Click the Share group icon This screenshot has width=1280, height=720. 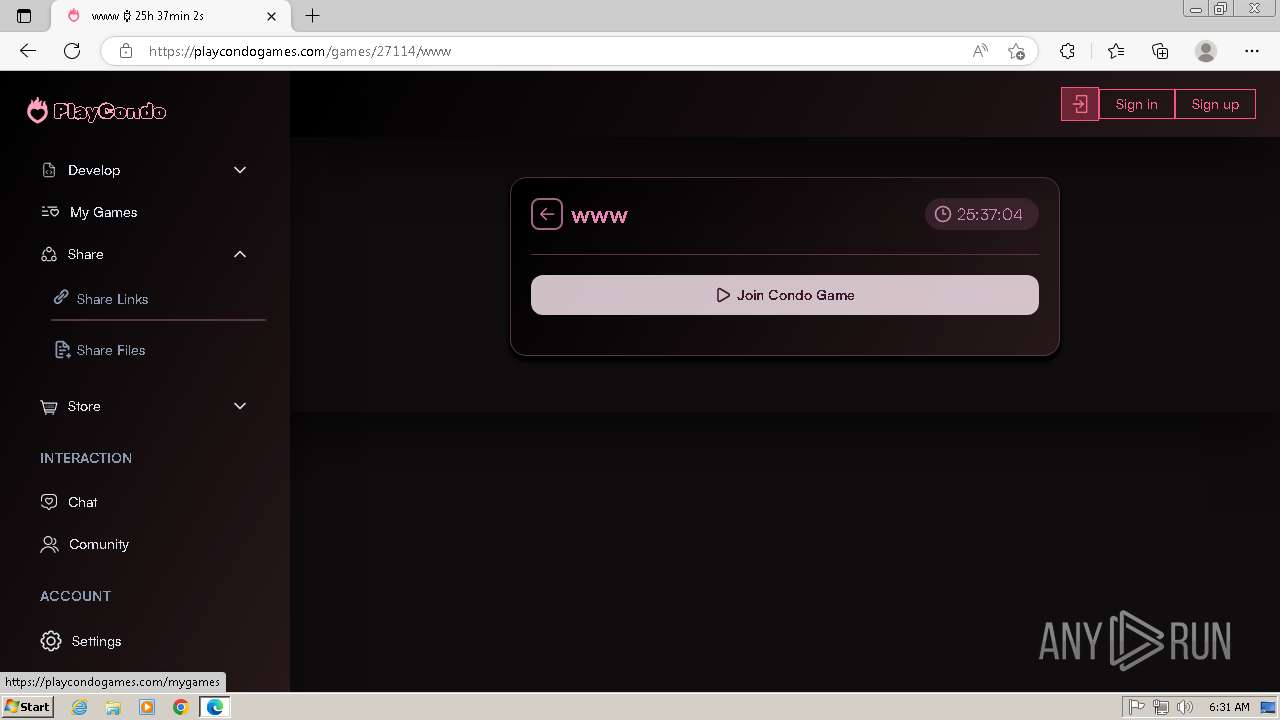click(49, 254)
